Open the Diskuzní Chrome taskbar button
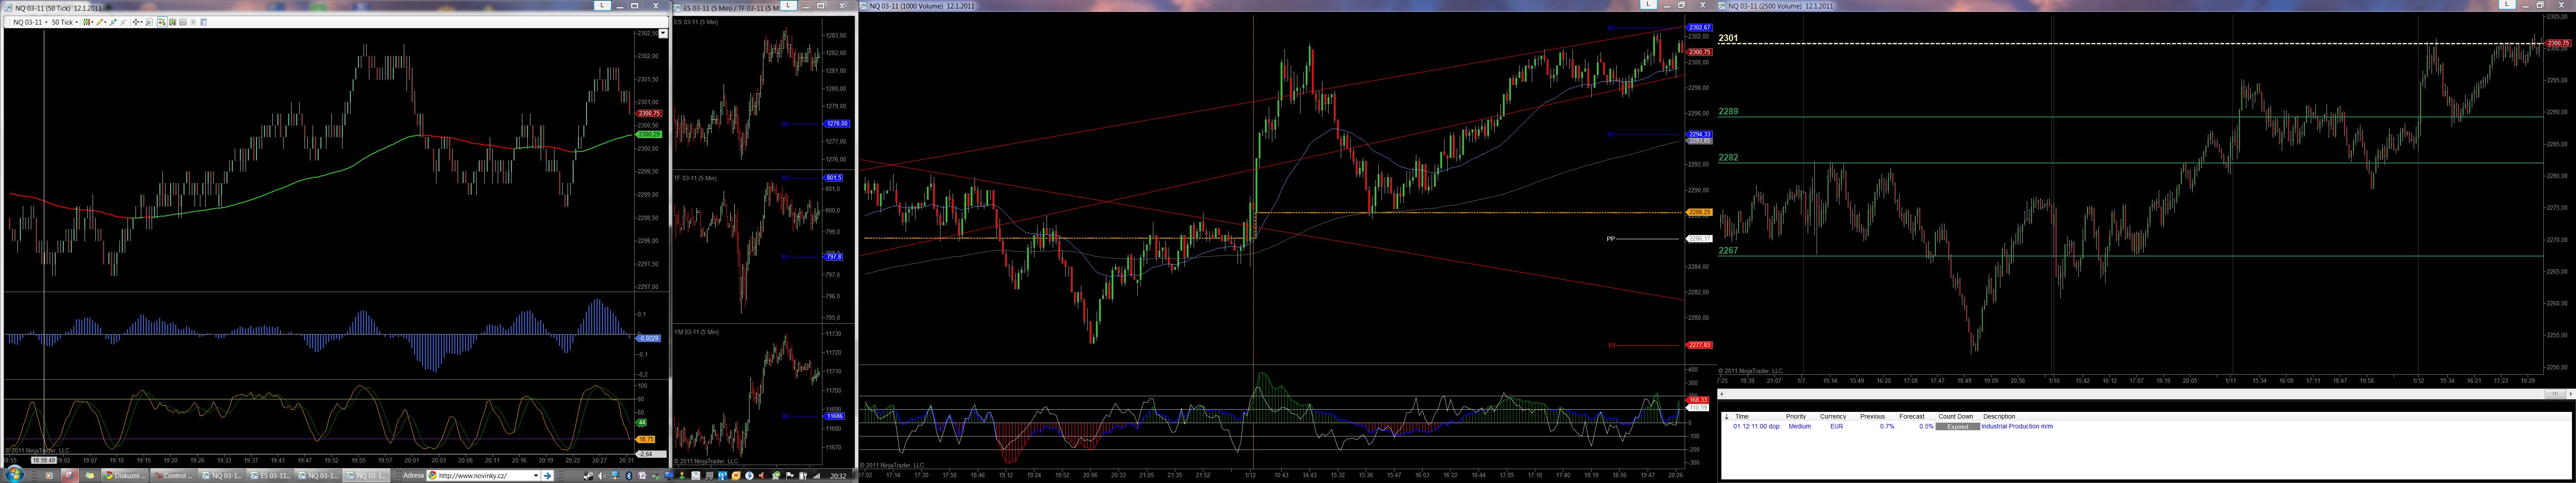This screenshot has width=2576, height=483. click(x=125, y=476)
